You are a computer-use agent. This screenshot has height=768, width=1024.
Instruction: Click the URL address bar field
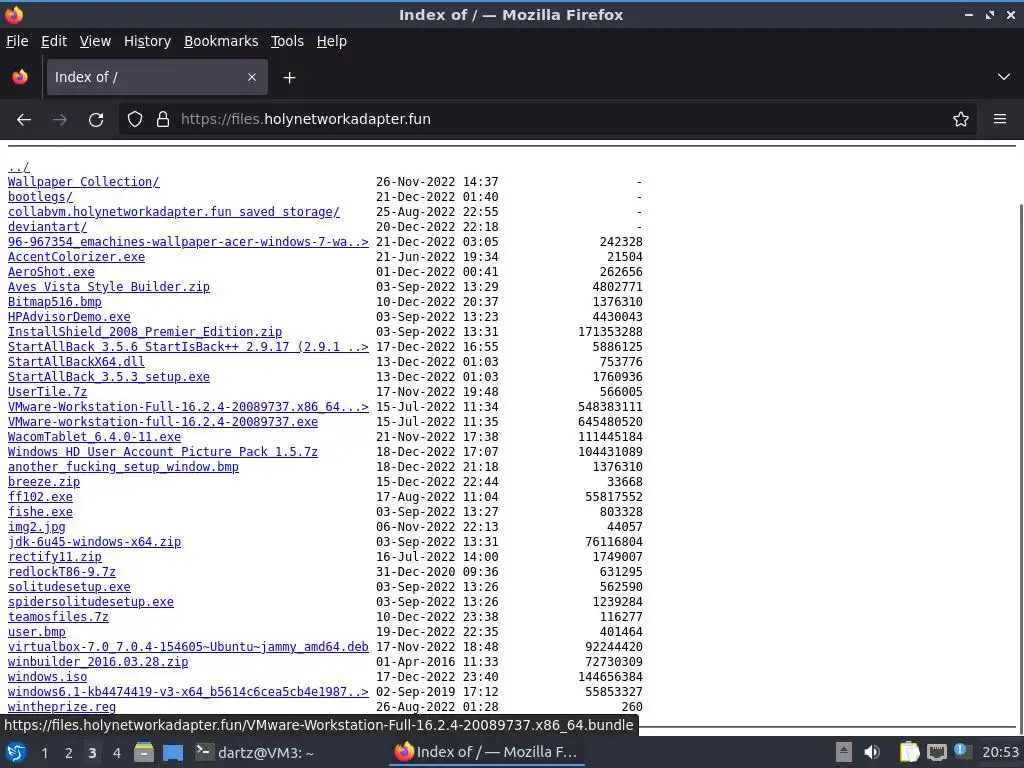click(547, 119)
